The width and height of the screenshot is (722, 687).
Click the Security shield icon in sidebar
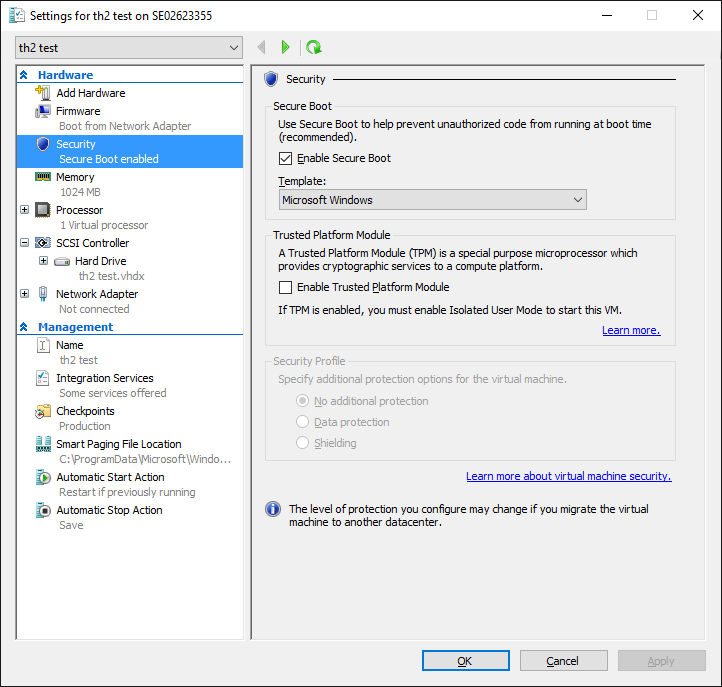tap(43, 144)
